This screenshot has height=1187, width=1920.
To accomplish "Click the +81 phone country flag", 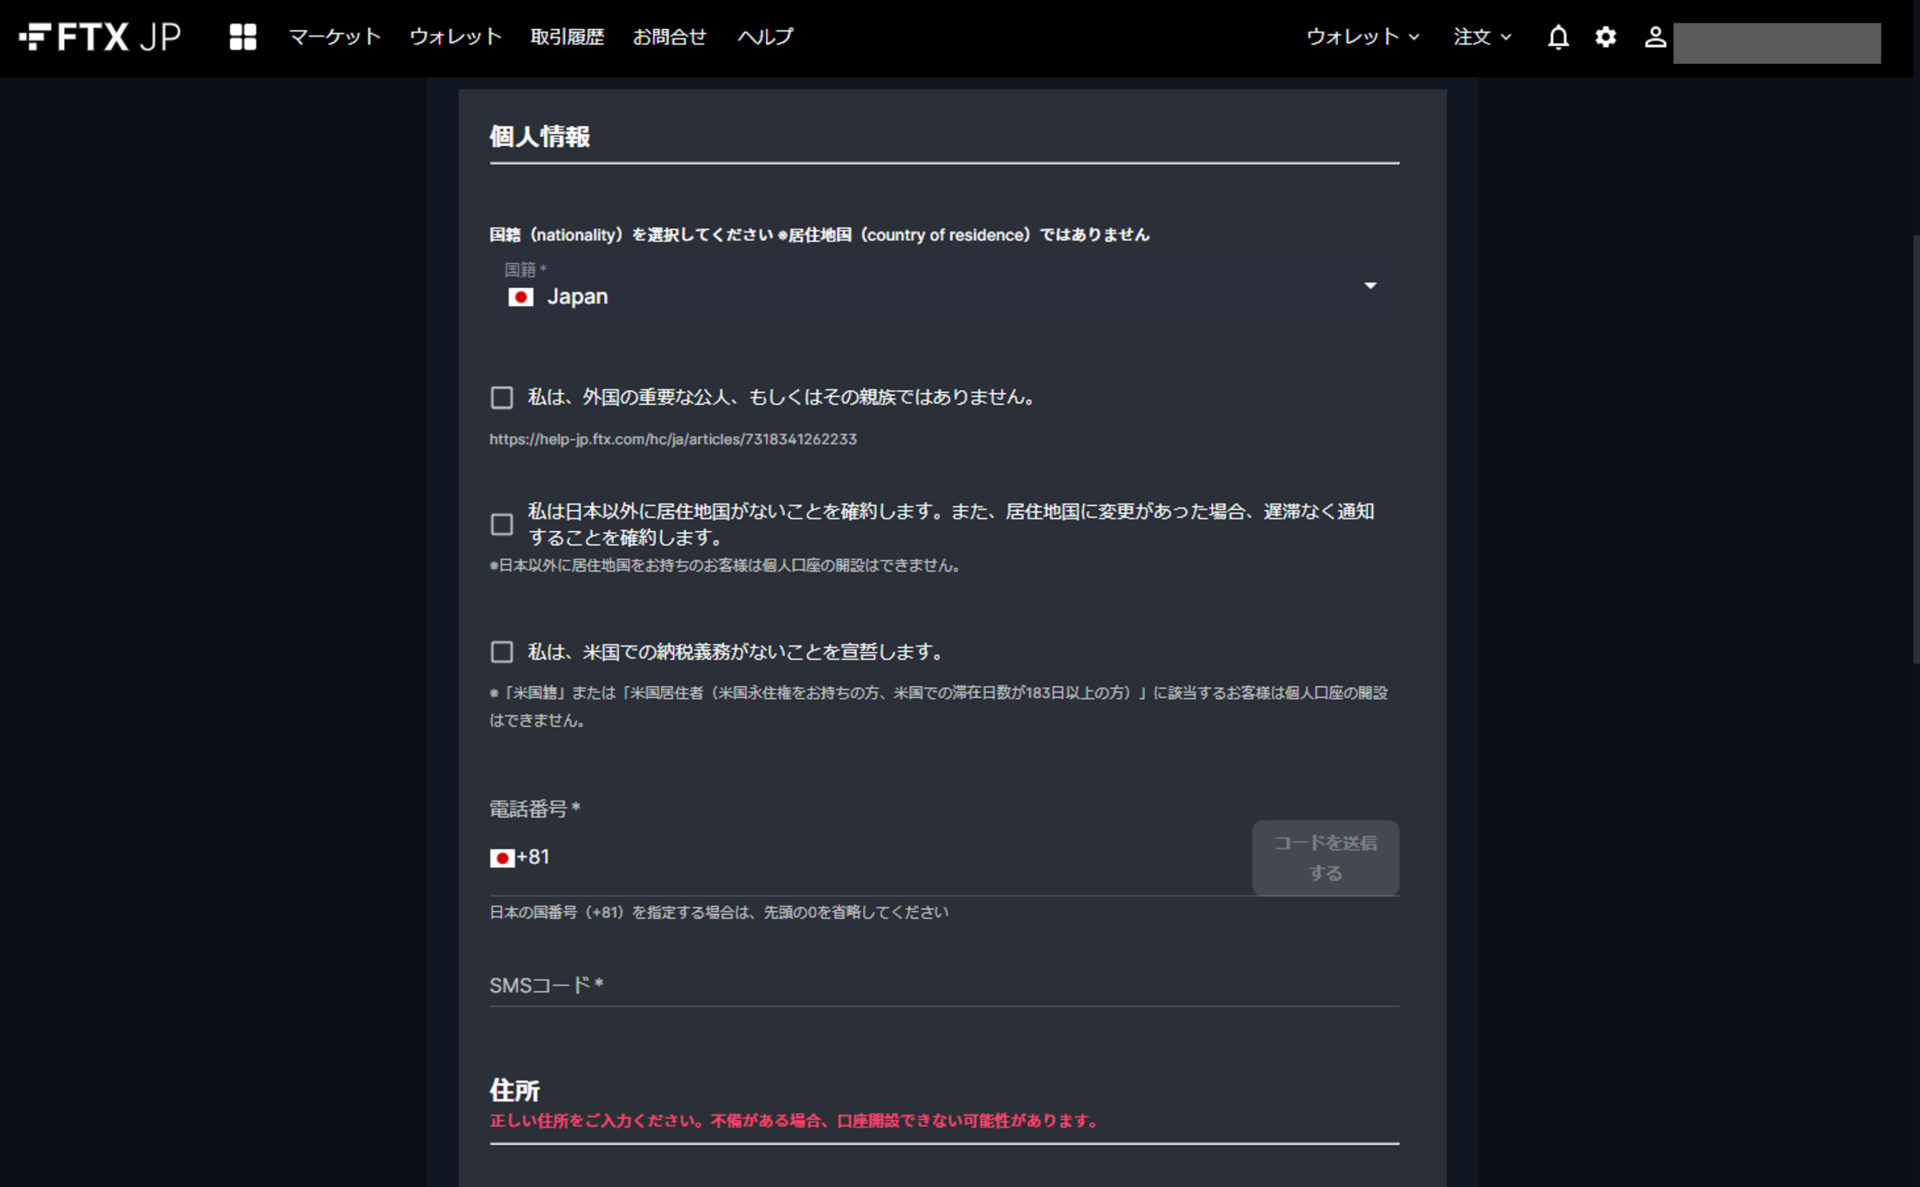I will click(501, 858).
